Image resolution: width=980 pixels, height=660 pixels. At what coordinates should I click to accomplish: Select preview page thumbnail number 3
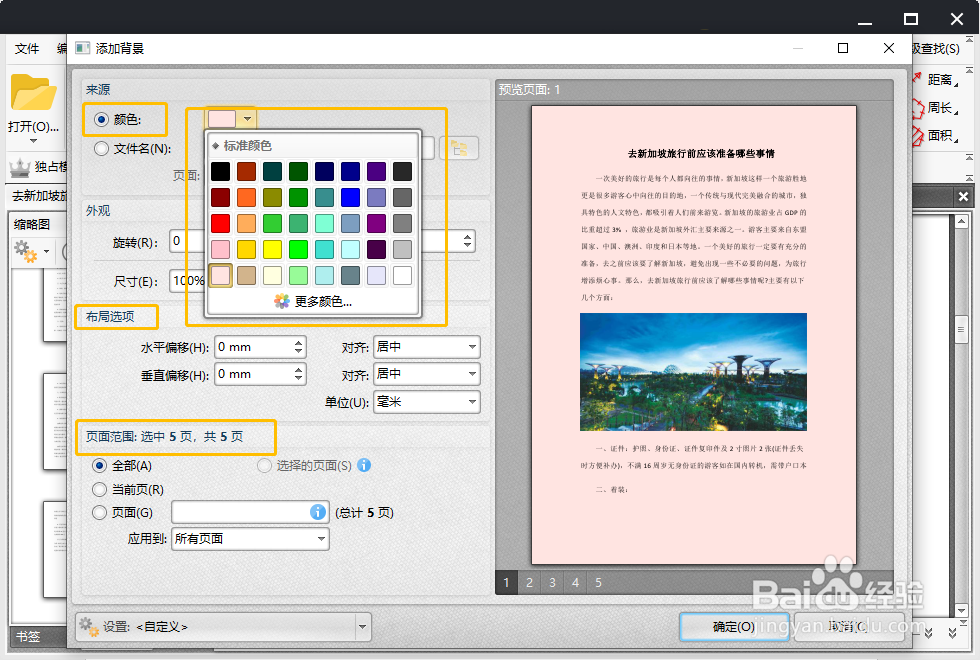(551, 583)
